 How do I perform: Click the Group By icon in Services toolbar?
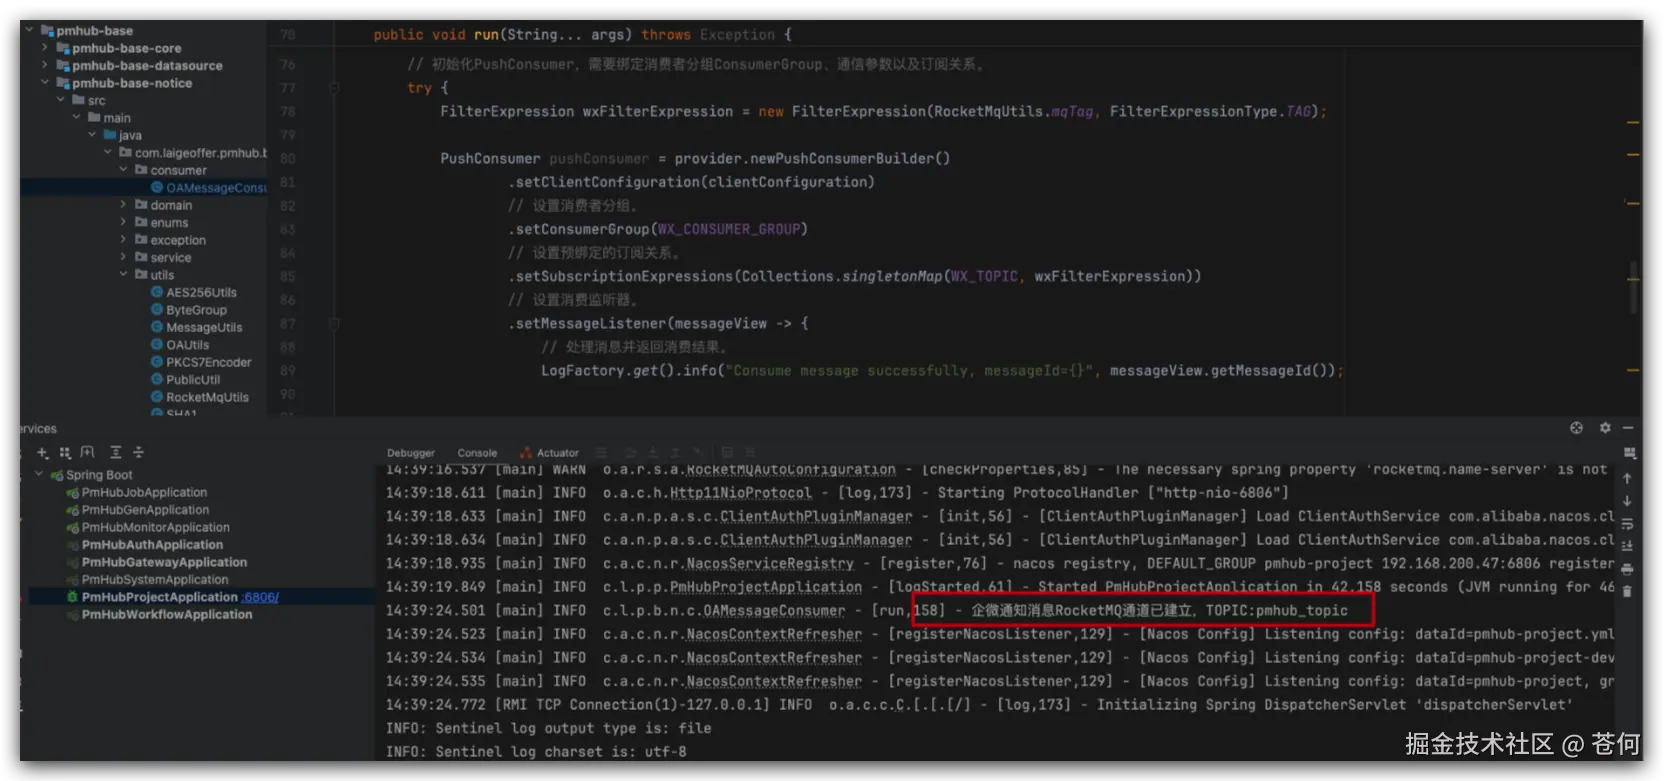(65, 453)
